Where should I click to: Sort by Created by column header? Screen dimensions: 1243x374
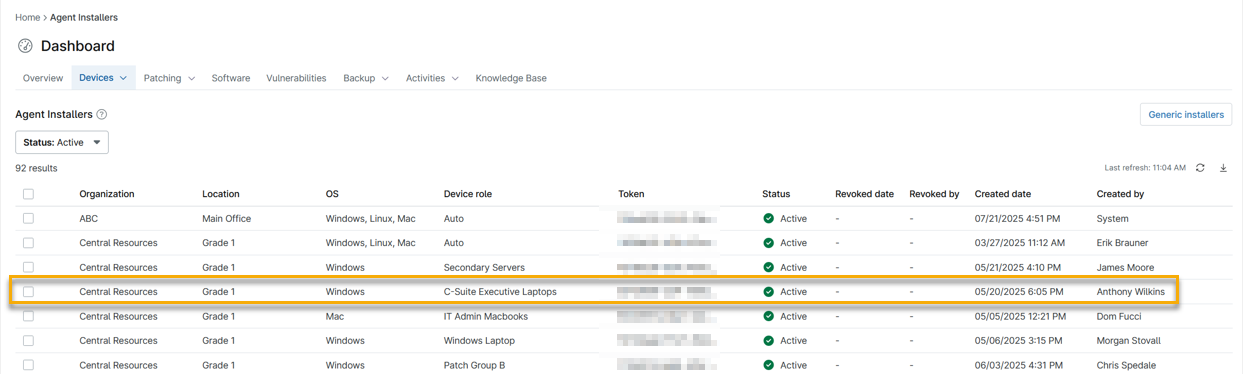tap(1120, 194)
